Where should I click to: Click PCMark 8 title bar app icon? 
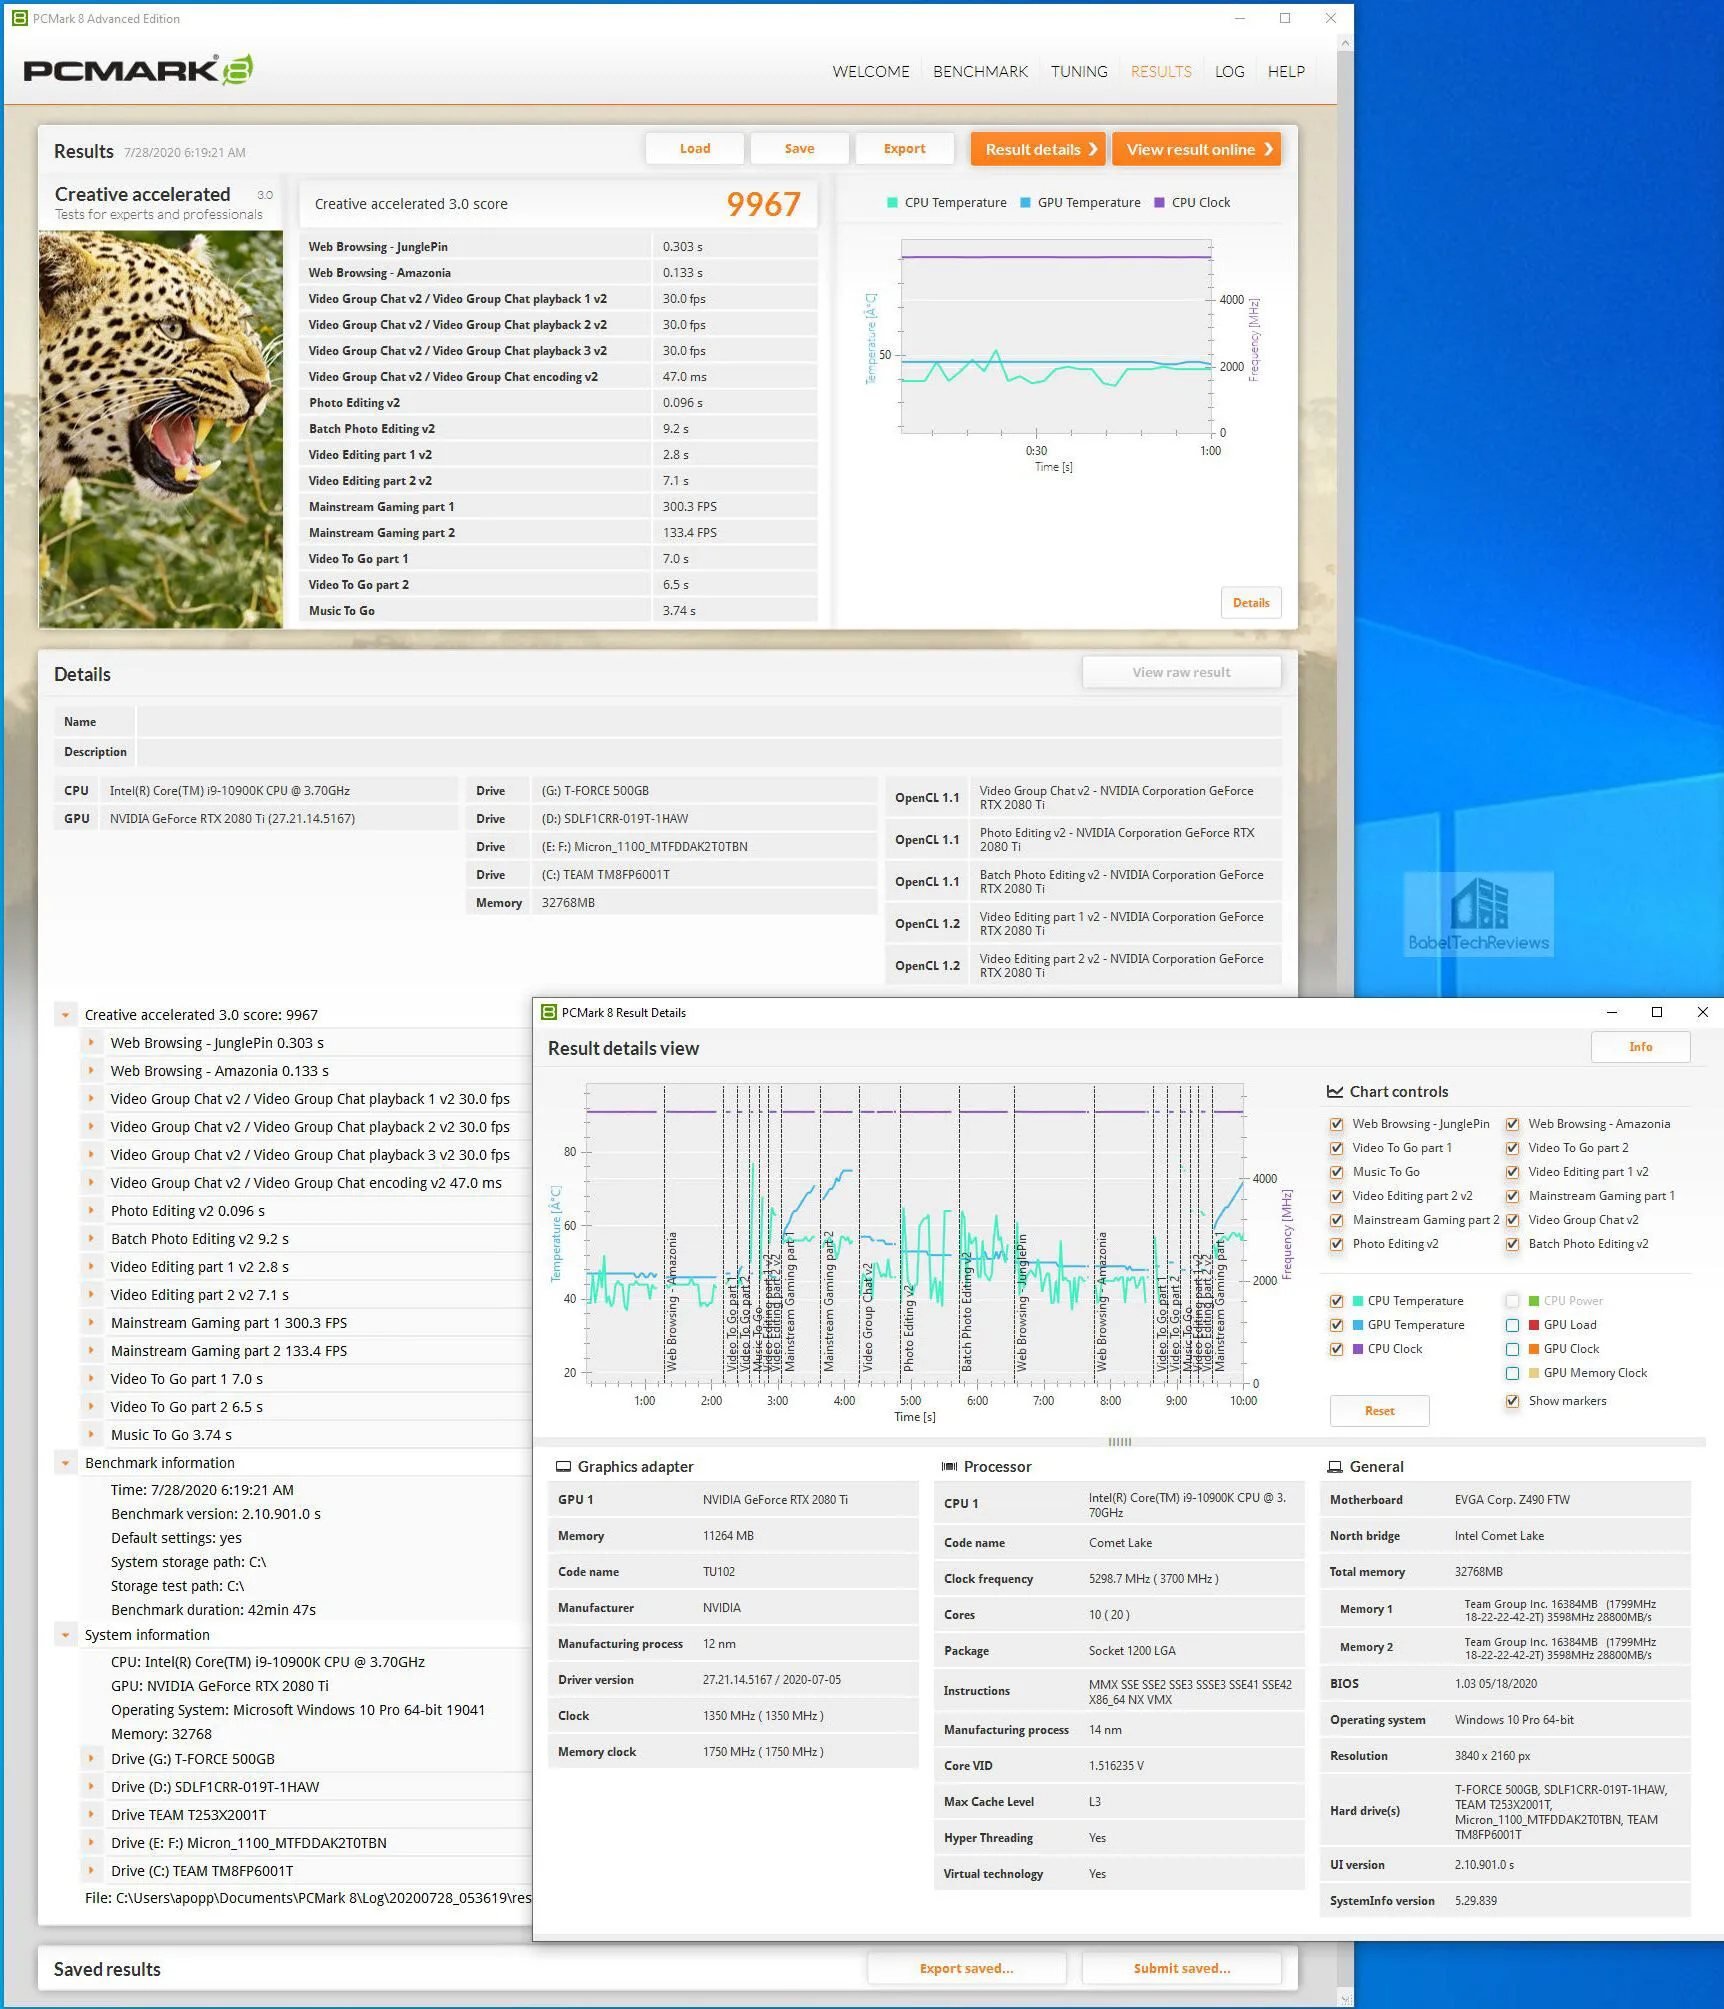point(19,18)
